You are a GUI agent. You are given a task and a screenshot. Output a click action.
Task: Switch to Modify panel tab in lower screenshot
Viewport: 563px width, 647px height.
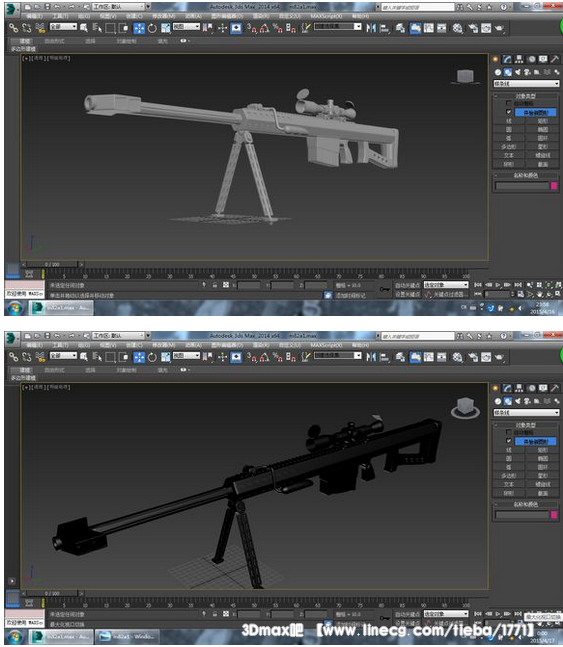[507, 388]
